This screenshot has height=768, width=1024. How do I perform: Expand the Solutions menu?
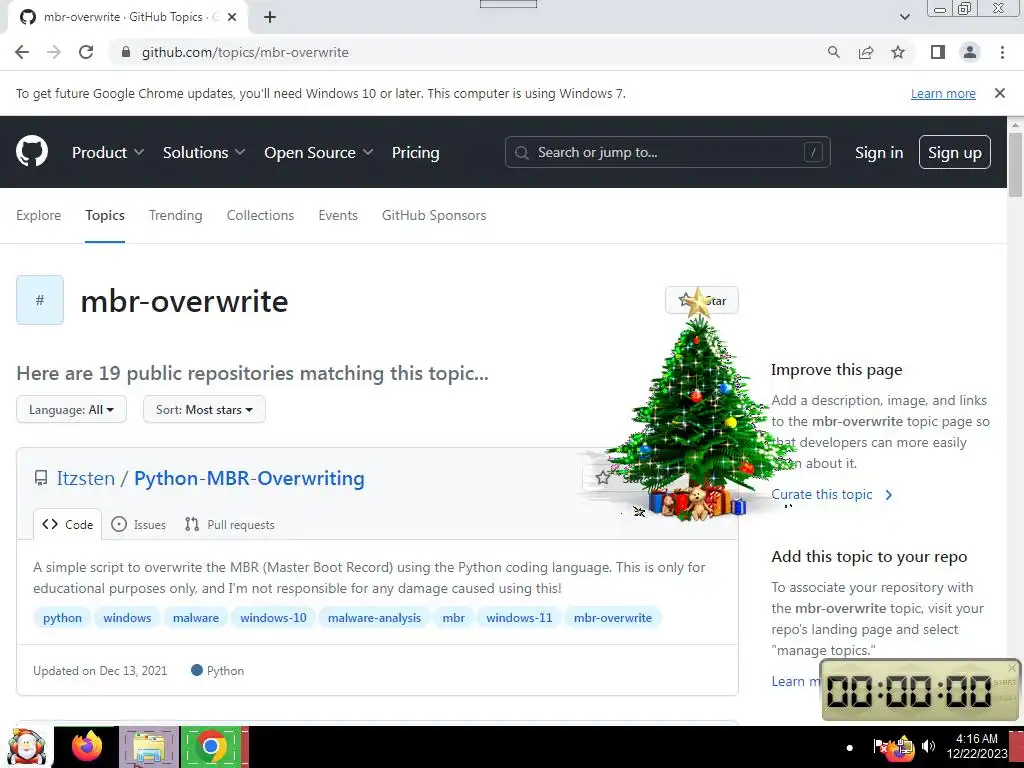(x=204, y=152)
